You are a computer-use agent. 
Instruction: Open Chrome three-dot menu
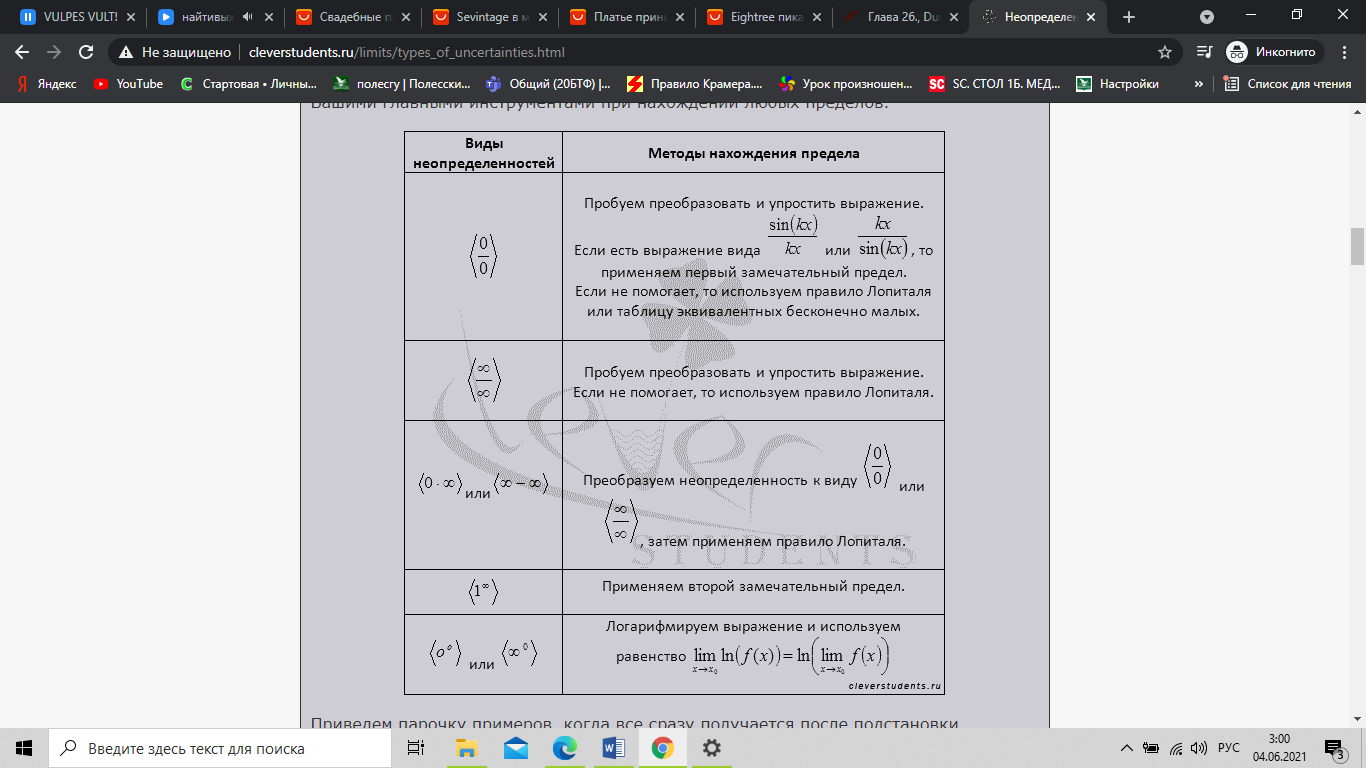[1344, 52]
